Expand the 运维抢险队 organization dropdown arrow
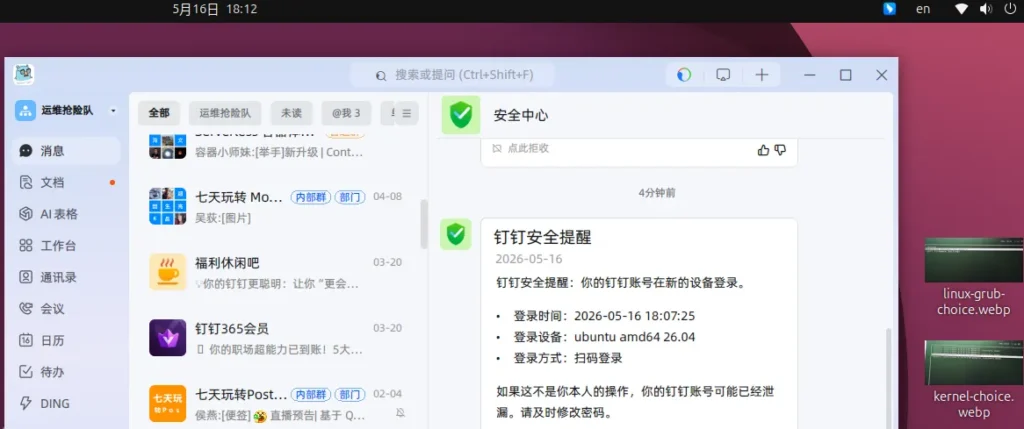The width and height of the screenshot is (1024, 429). pos(113,111)
